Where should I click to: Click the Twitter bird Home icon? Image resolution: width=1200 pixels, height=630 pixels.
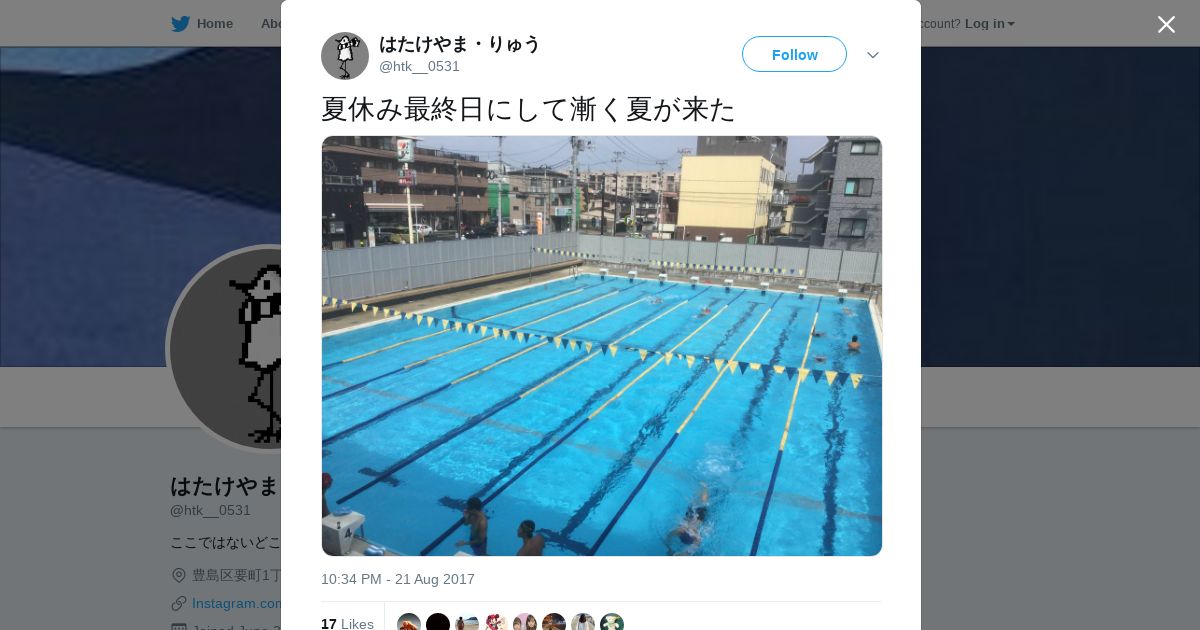180,23
